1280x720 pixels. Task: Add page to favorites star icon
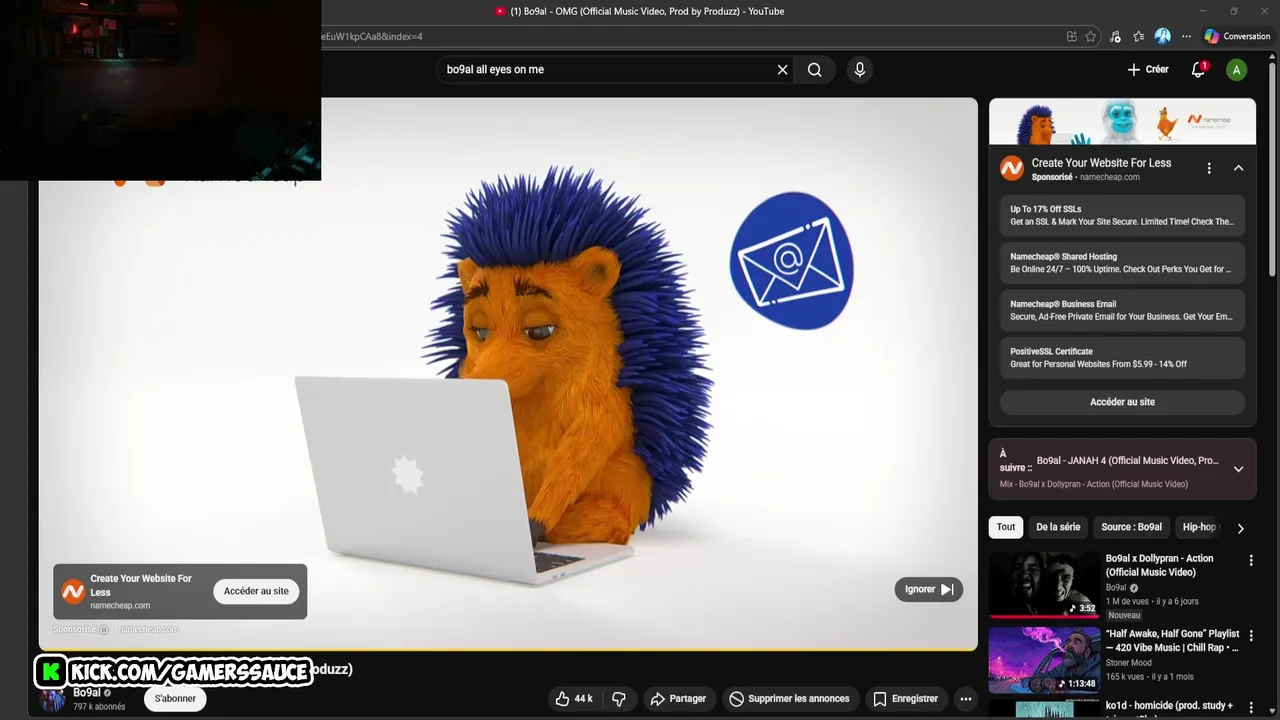(x=1091, y=37)
